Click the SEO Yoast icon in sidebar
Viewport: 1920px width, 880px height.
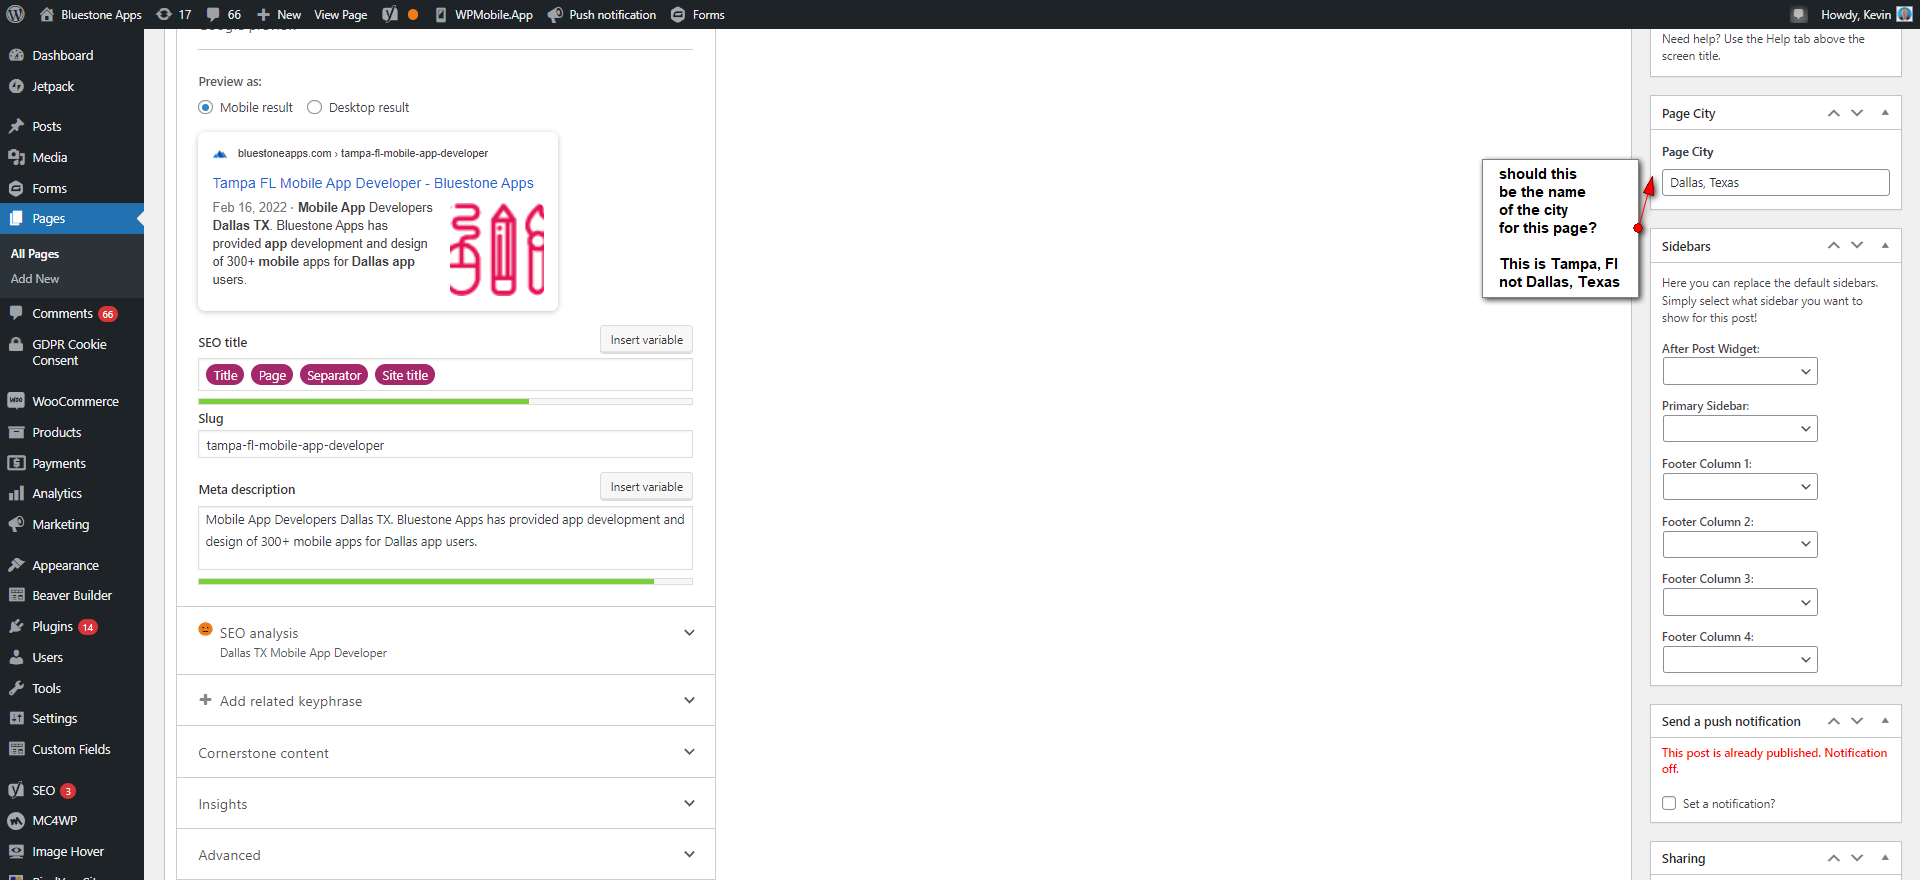(x=16, y=790)
